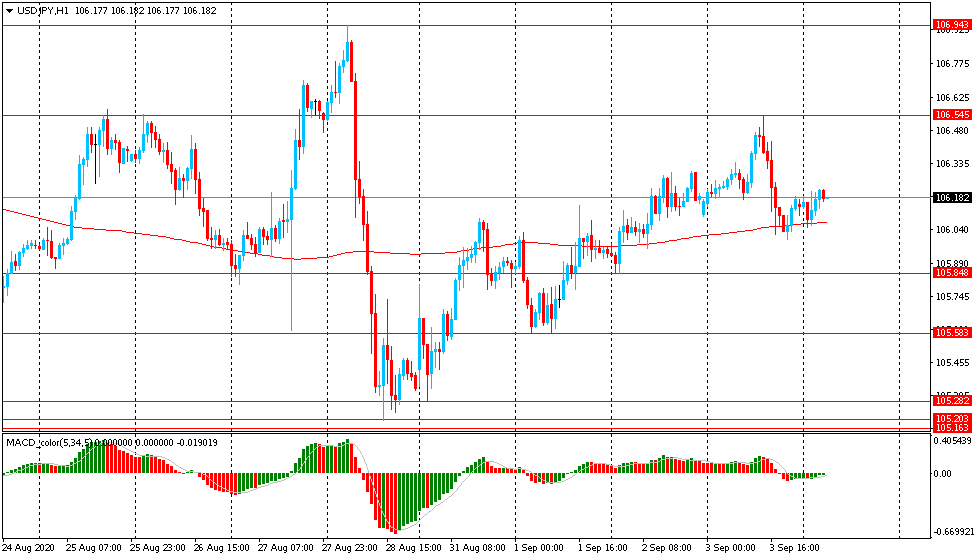976x559 pixels.
Task: Click the triangle arrow beside USDJPY,H1
Action: 9,11
